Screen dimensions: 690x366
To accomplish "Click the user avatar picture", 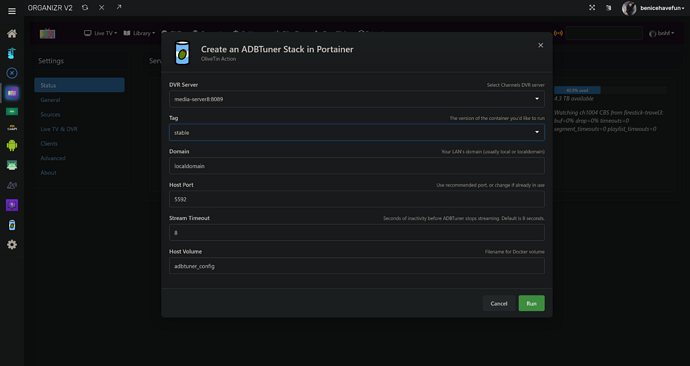I will 629,8.
